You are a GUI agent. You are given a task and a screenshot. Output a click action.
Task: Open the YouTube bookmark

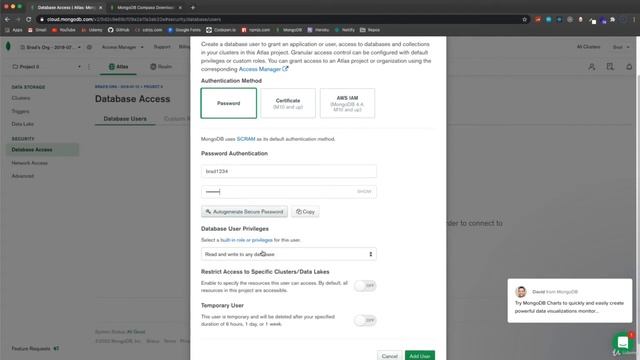point(64,30)
